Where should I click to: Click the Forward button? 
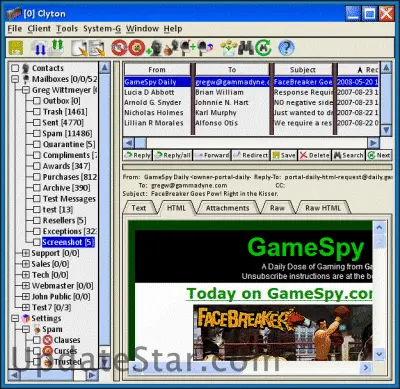212,155
